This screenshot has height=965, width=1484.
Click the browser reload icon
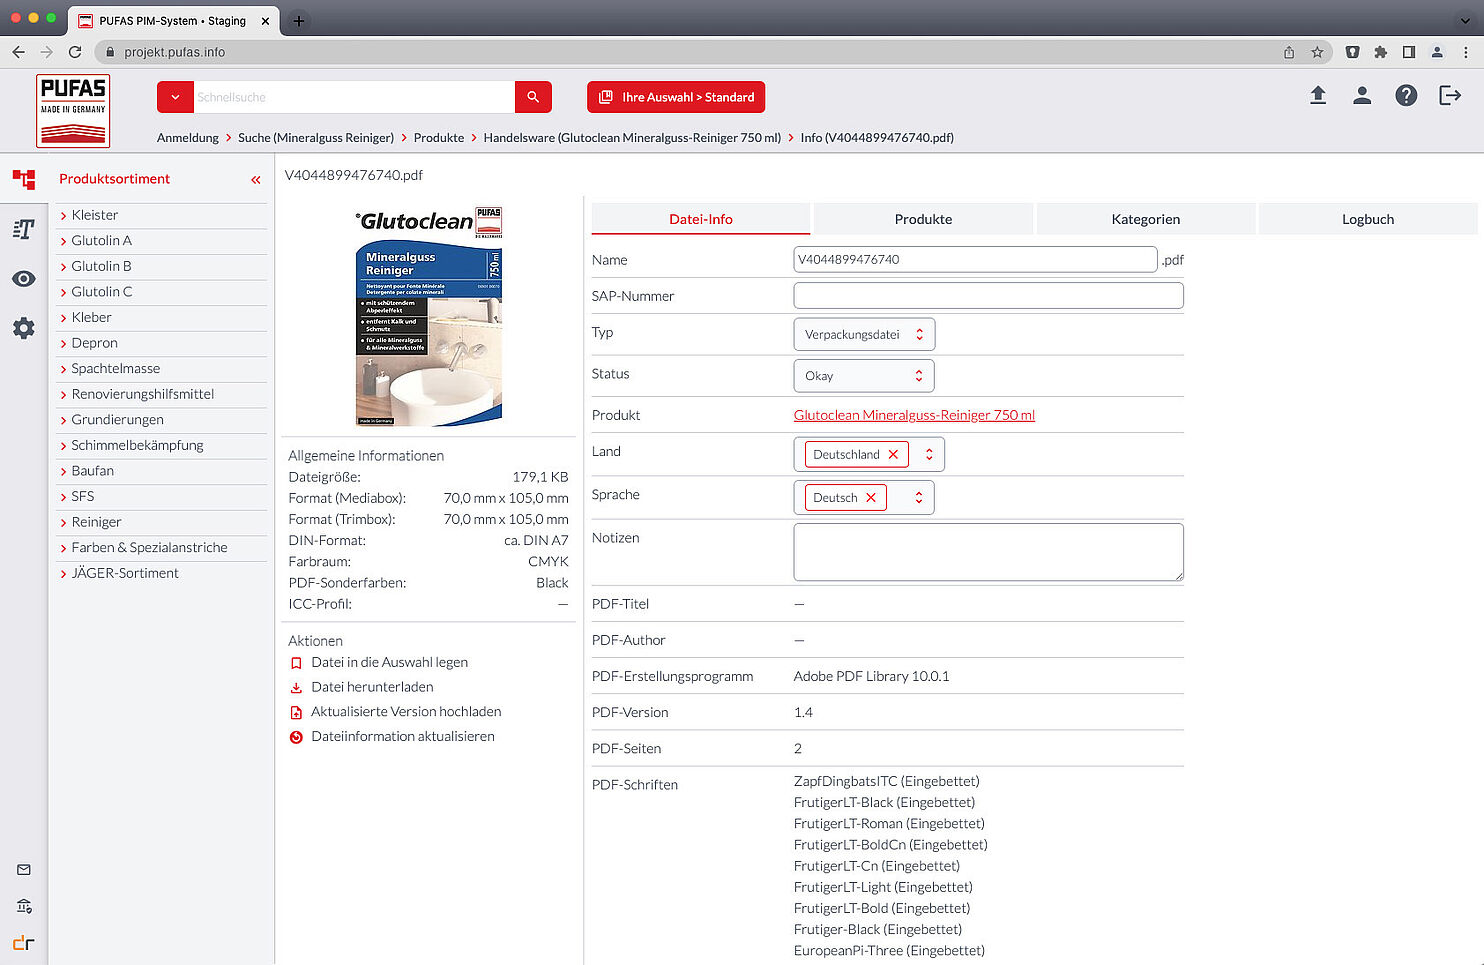point(75,51)
